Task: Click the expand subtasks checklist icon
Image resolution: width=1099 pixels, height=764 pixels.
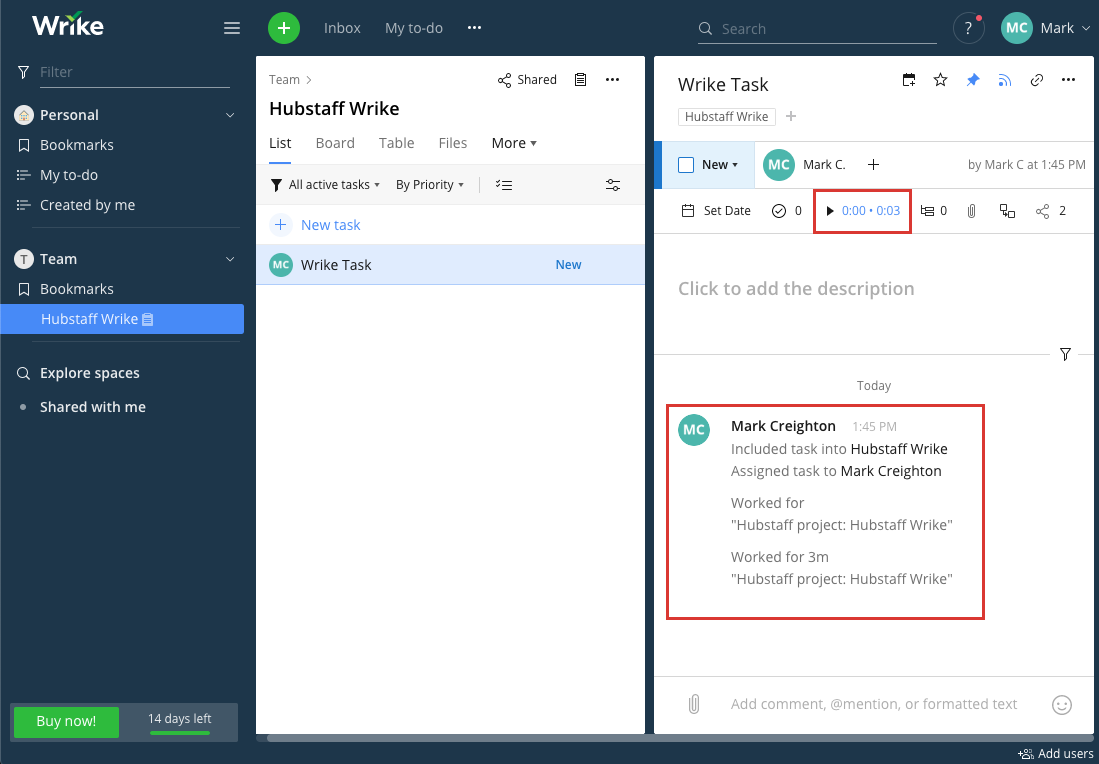Action: click(504, 185)
